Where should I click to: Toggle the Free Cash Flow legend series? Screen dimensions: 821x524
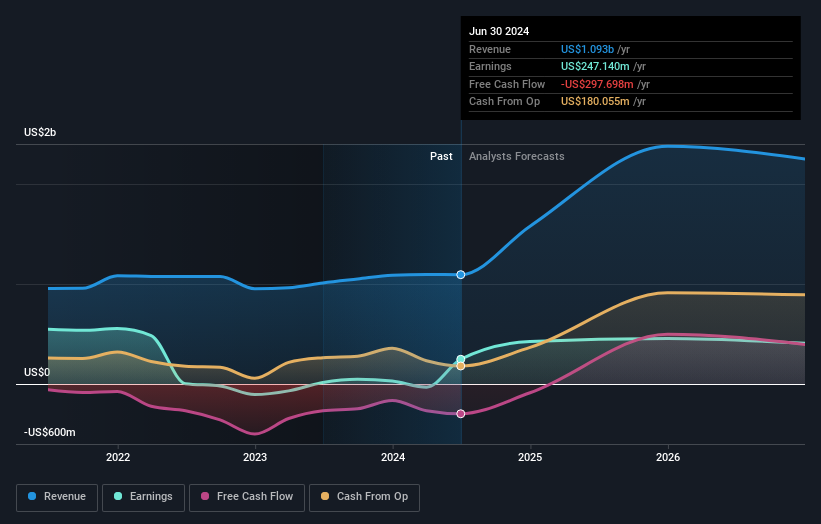[x=247, y=497]
